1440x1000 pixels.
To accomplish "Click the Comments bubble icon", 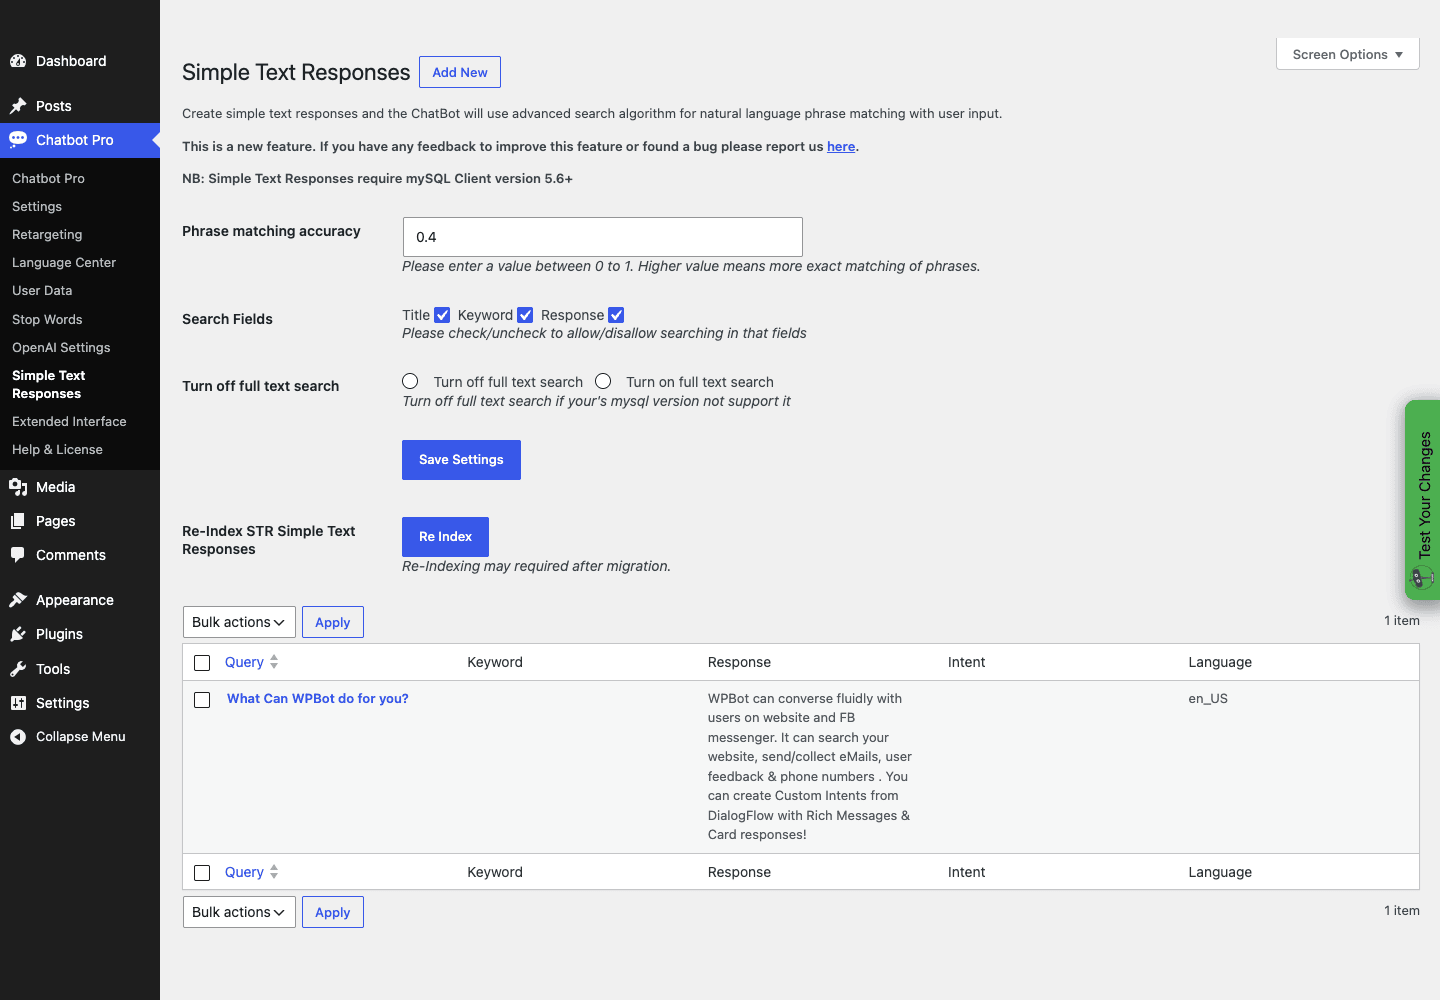I will point(18,555).
